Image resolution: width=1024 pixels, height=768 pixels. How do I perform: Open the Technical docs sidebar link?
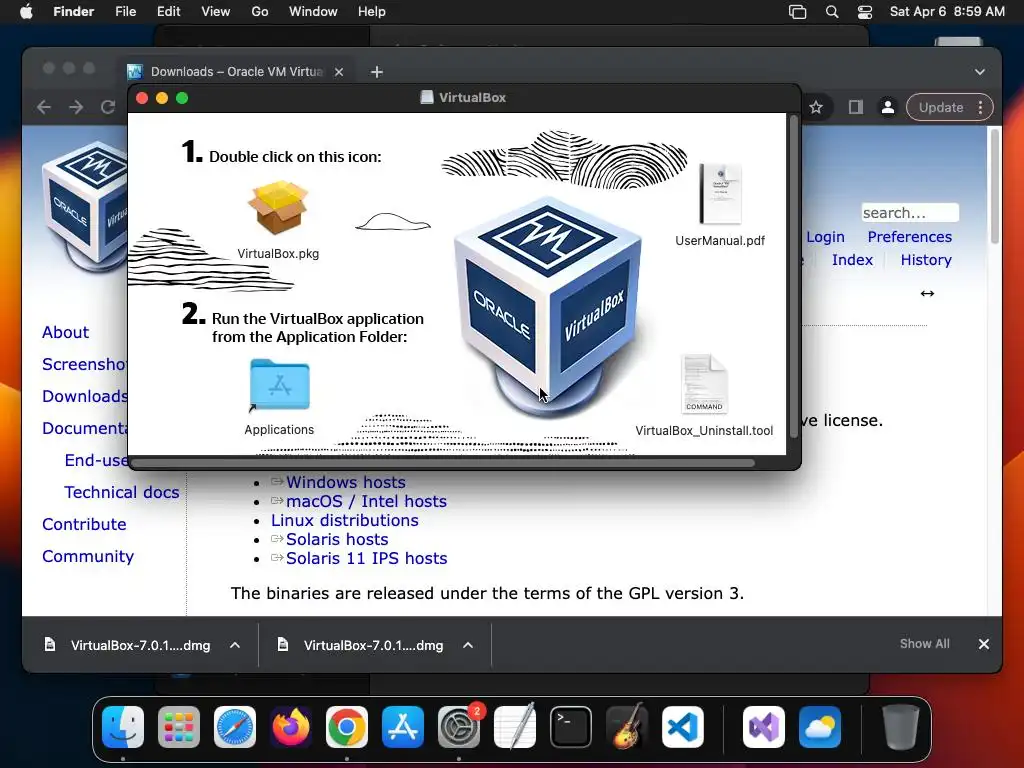tap(121, 492)
